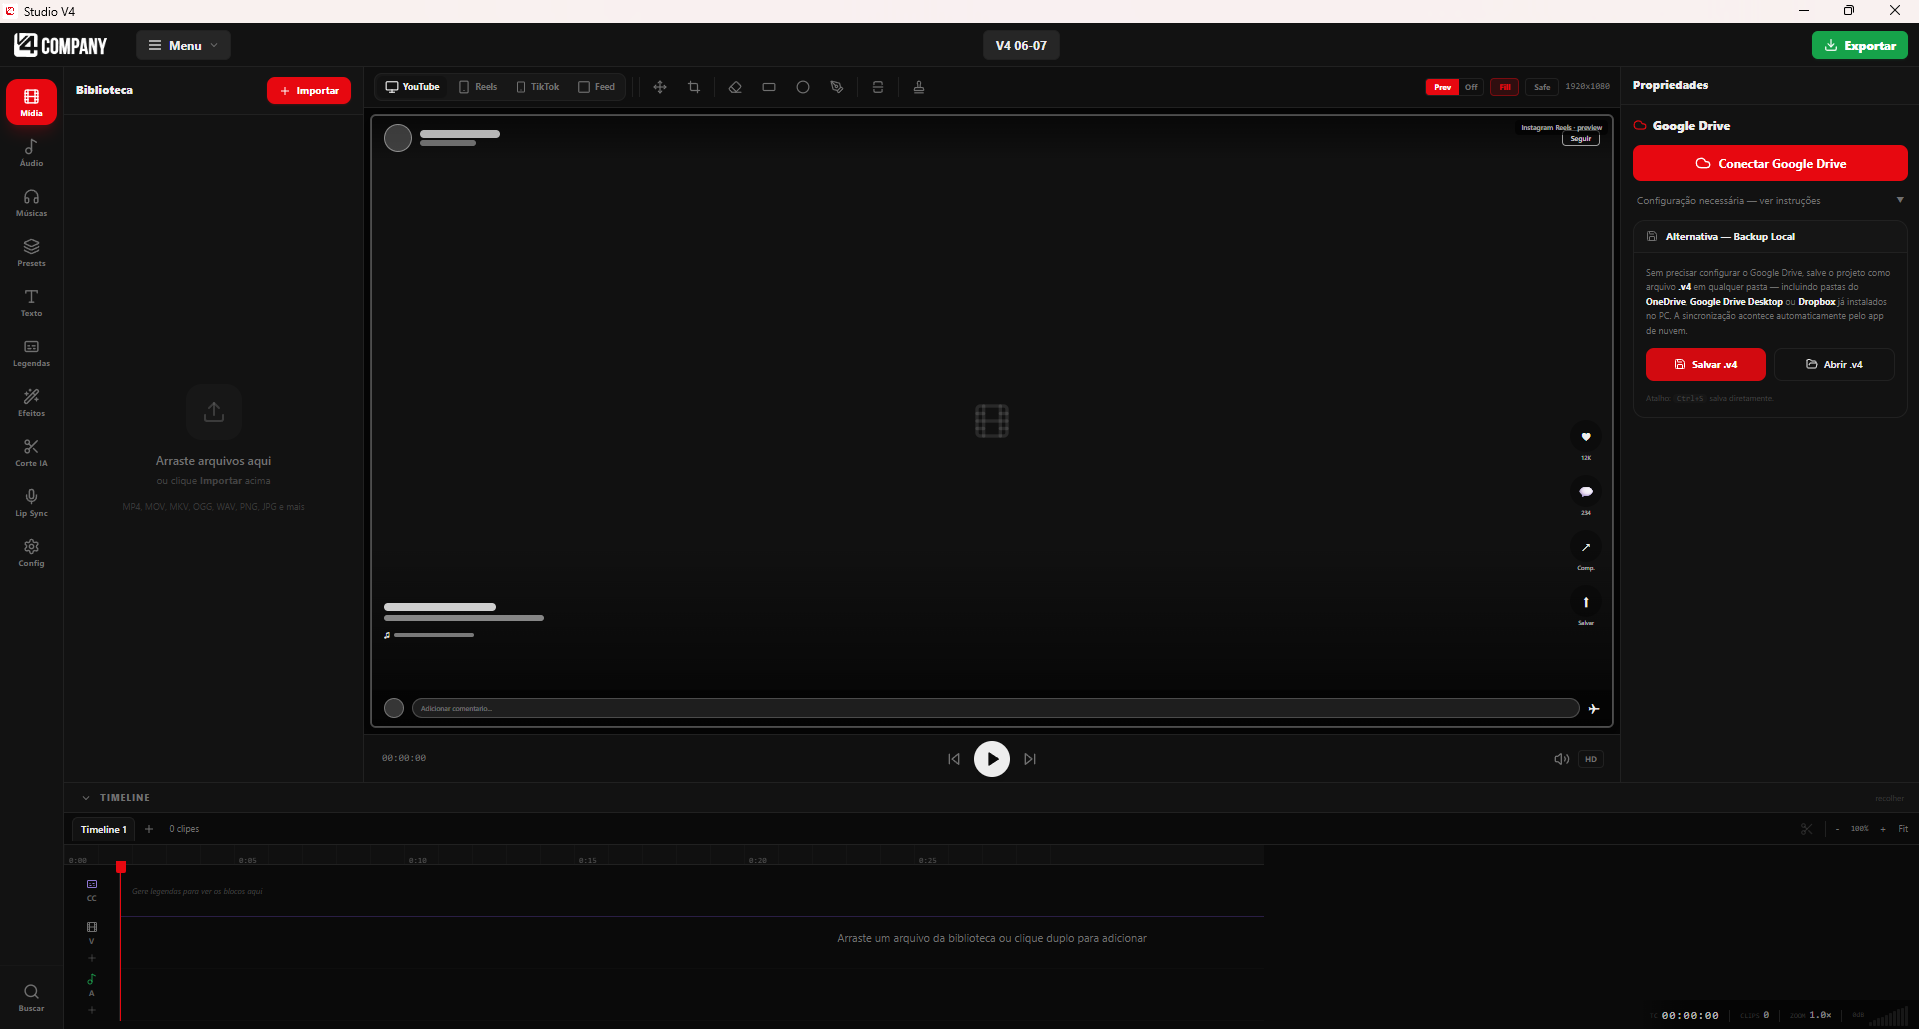This screenshot has height=1029, width=1919.
Task: Zoom in timeline with plus button
Action: [x=1883, y=829]
